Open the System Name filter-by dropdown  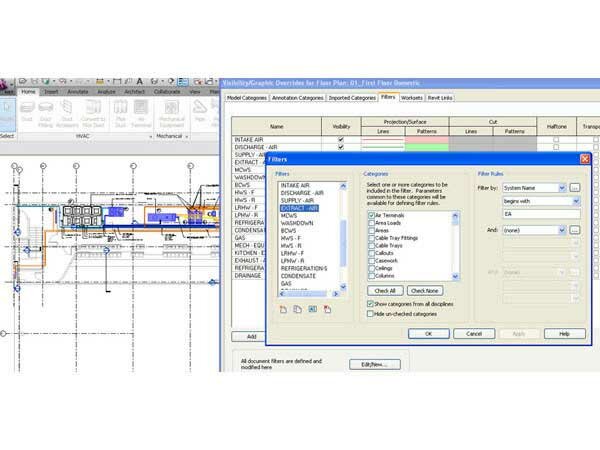coord(562,188)
